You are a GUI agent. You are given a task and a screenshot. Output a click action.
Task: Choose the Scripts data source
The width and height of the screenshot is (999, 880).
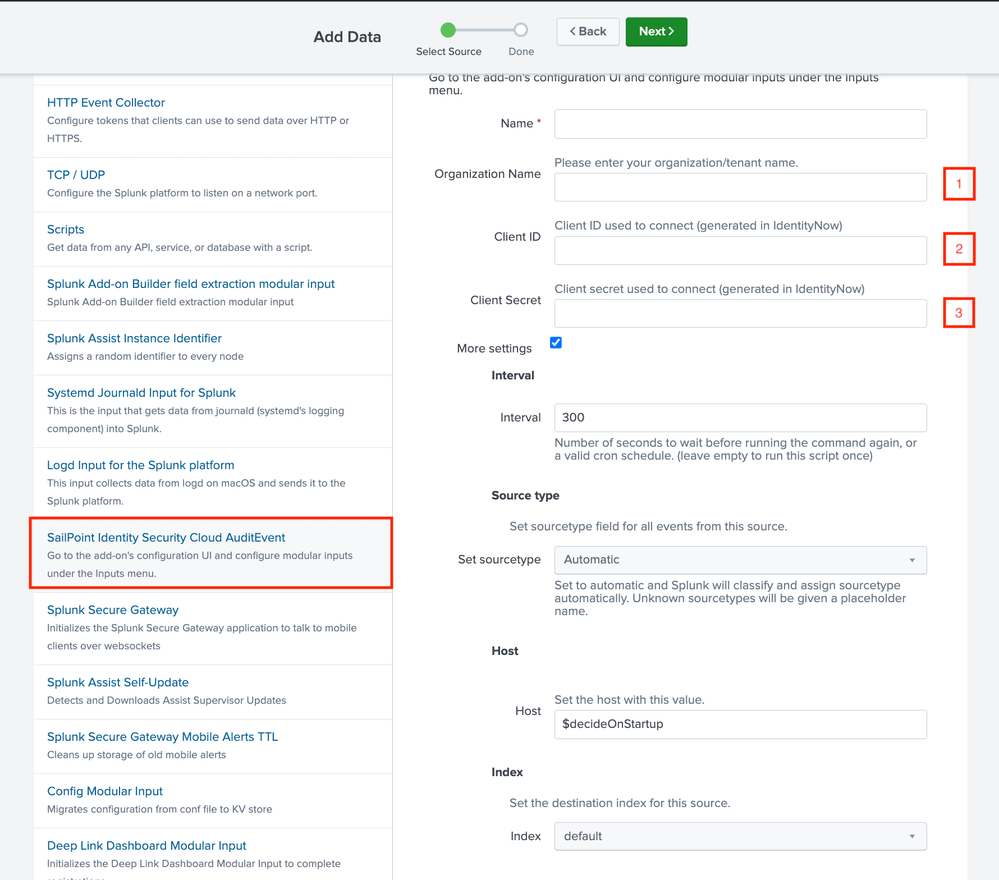coord(66,230)
